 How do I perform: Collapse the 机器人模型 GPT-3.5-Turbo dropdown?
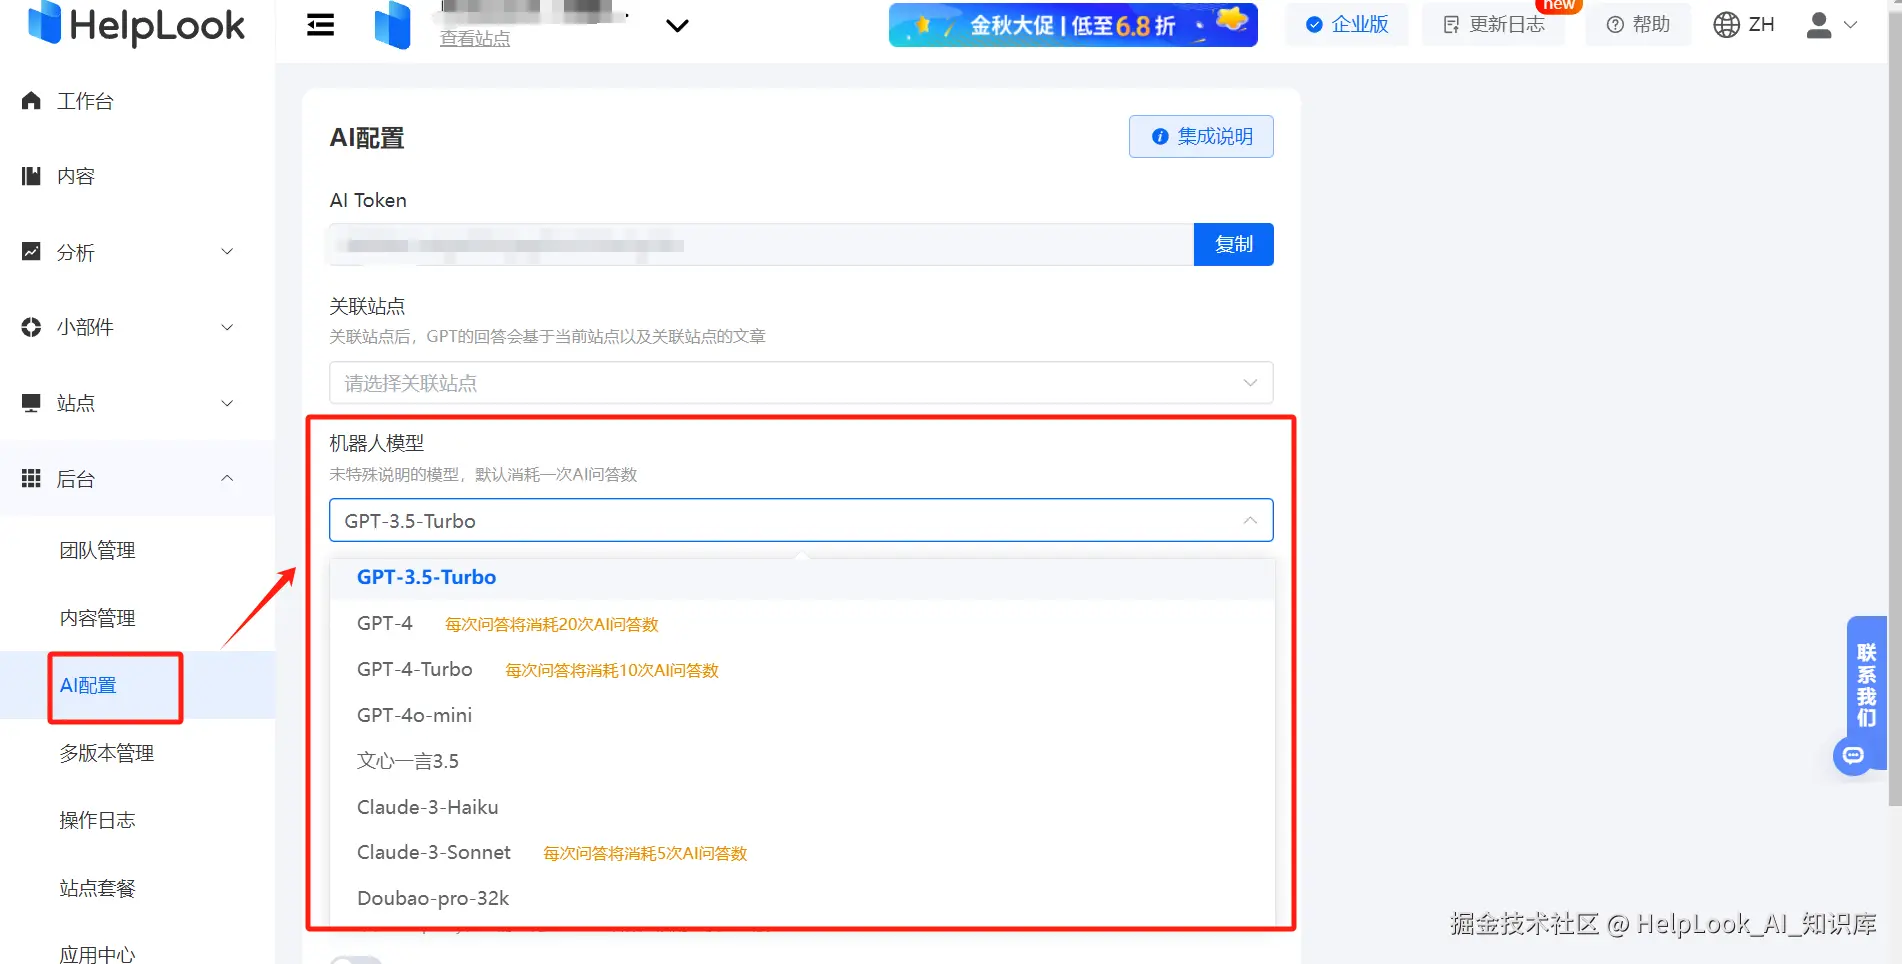coord(801,520)
